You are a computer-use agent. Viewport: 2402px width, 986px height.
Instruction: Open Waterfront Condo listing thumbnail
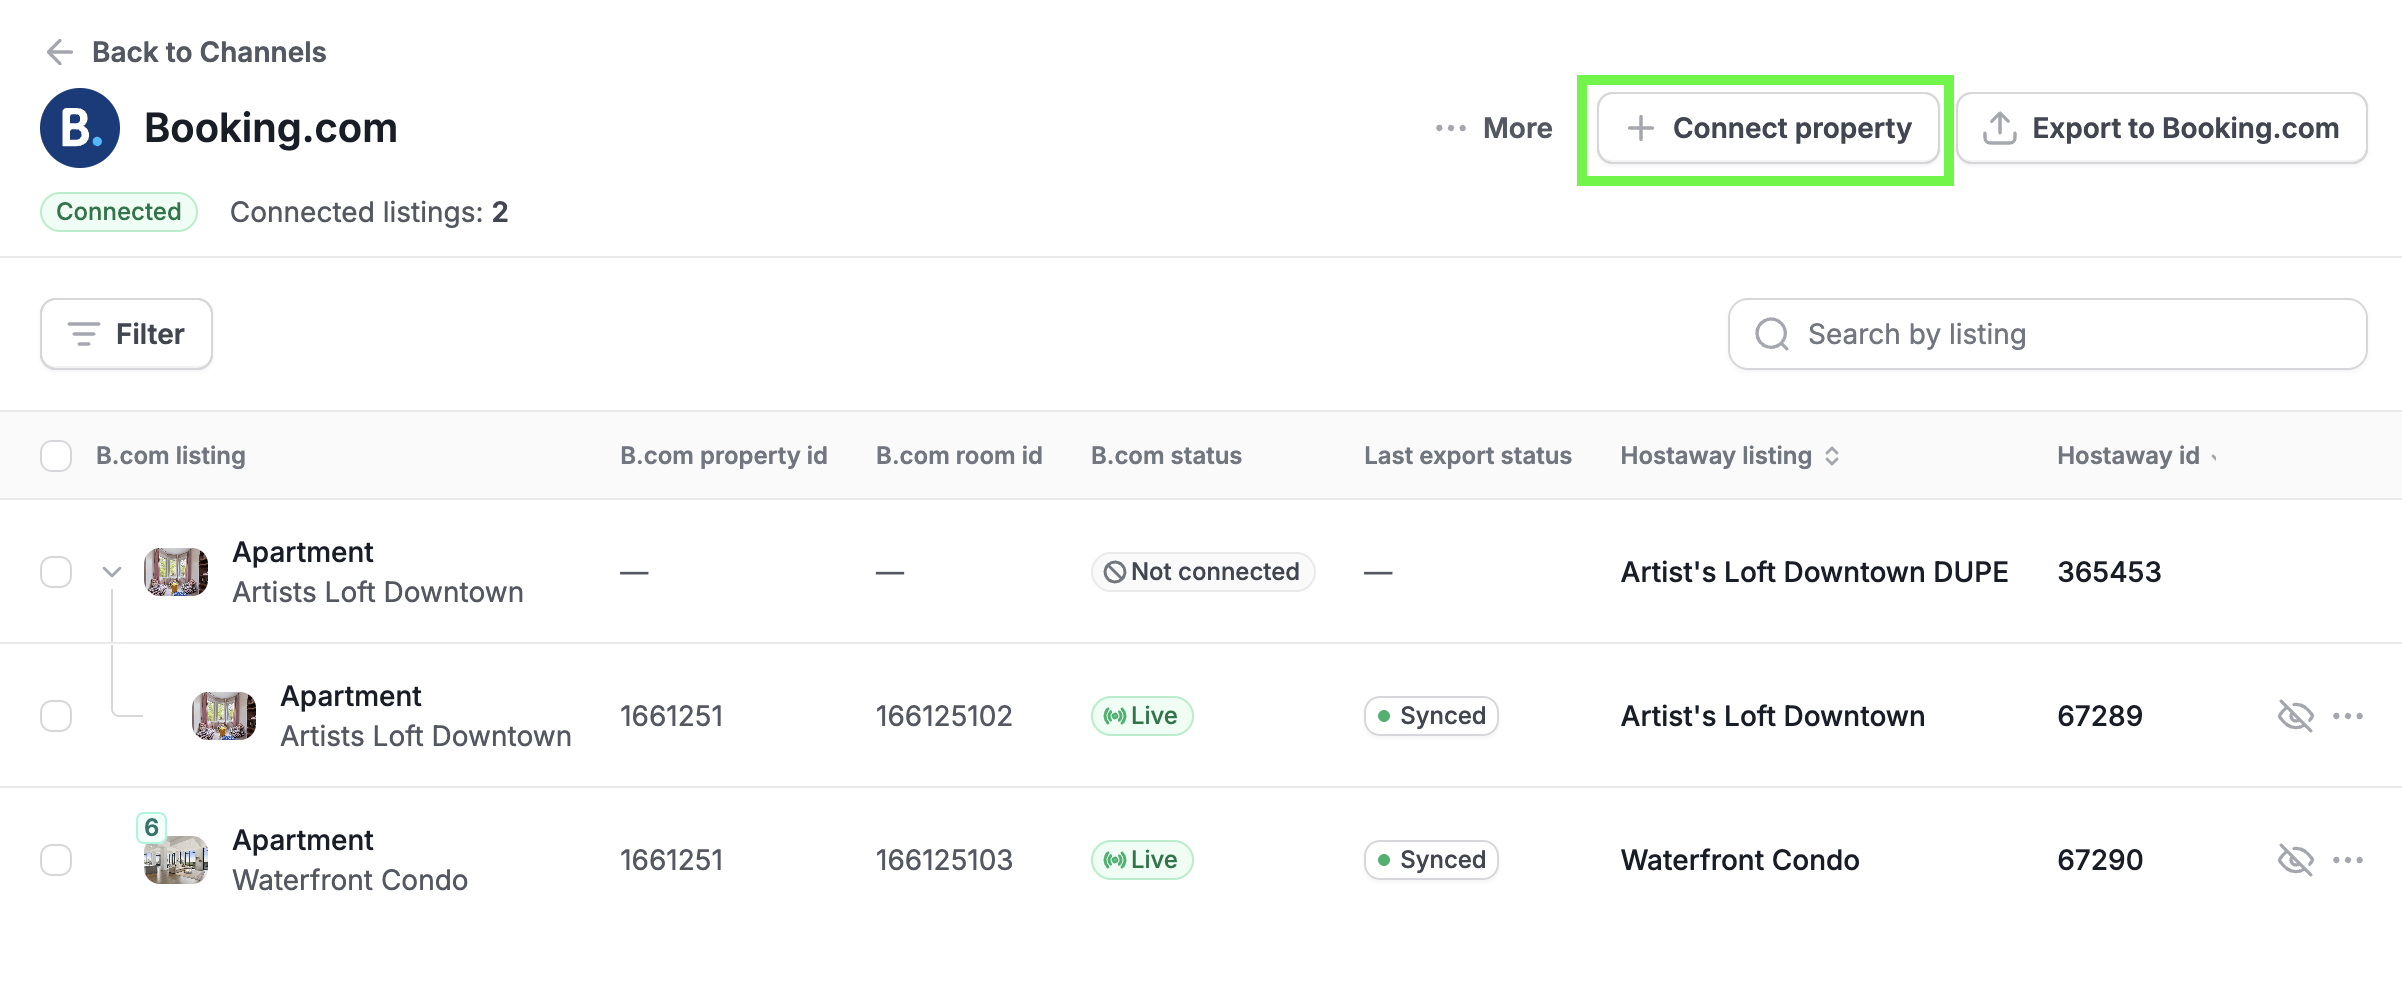pos(176,860)
